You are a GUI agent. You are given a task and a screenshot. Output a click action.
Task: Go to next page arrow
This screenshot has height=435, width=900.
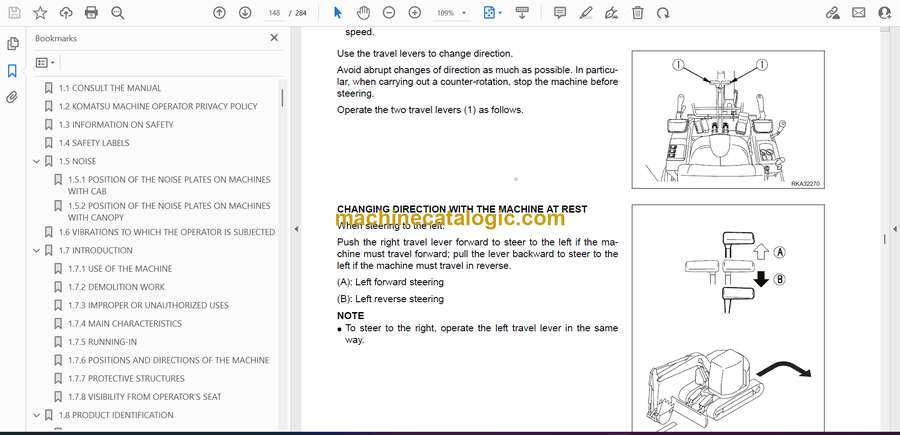tap(245, 13)
